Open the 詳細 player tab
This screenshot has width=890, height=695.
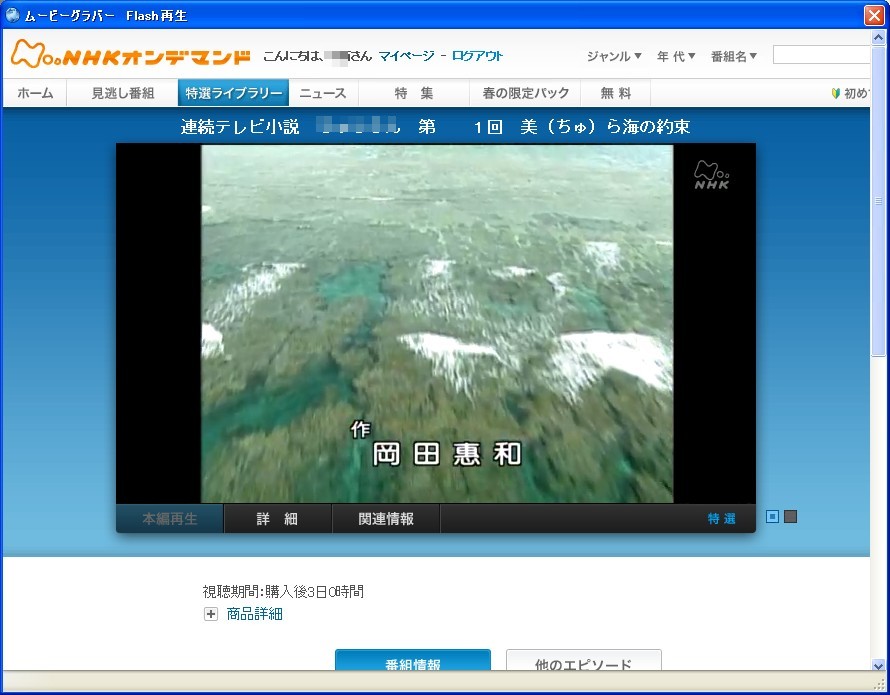click(x=278, y=518)
